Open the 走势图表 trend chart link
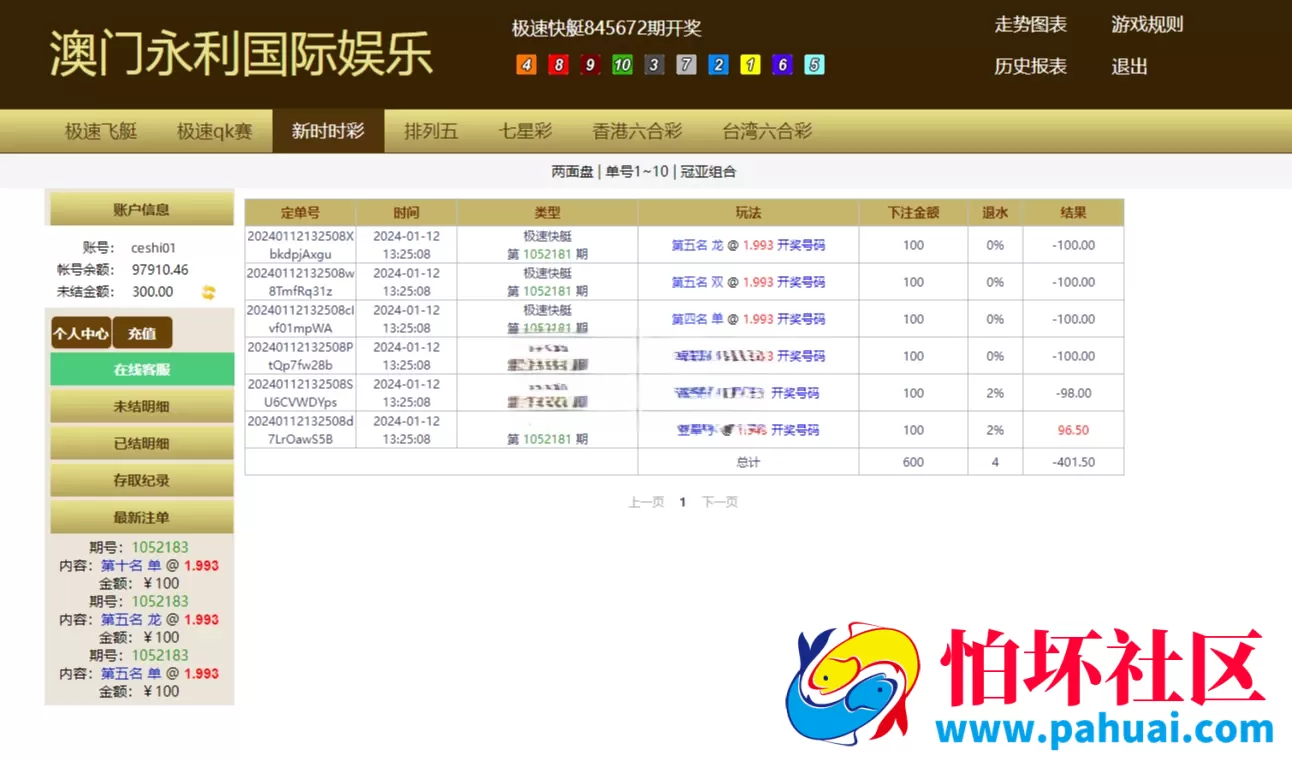 pos(1030,24)
